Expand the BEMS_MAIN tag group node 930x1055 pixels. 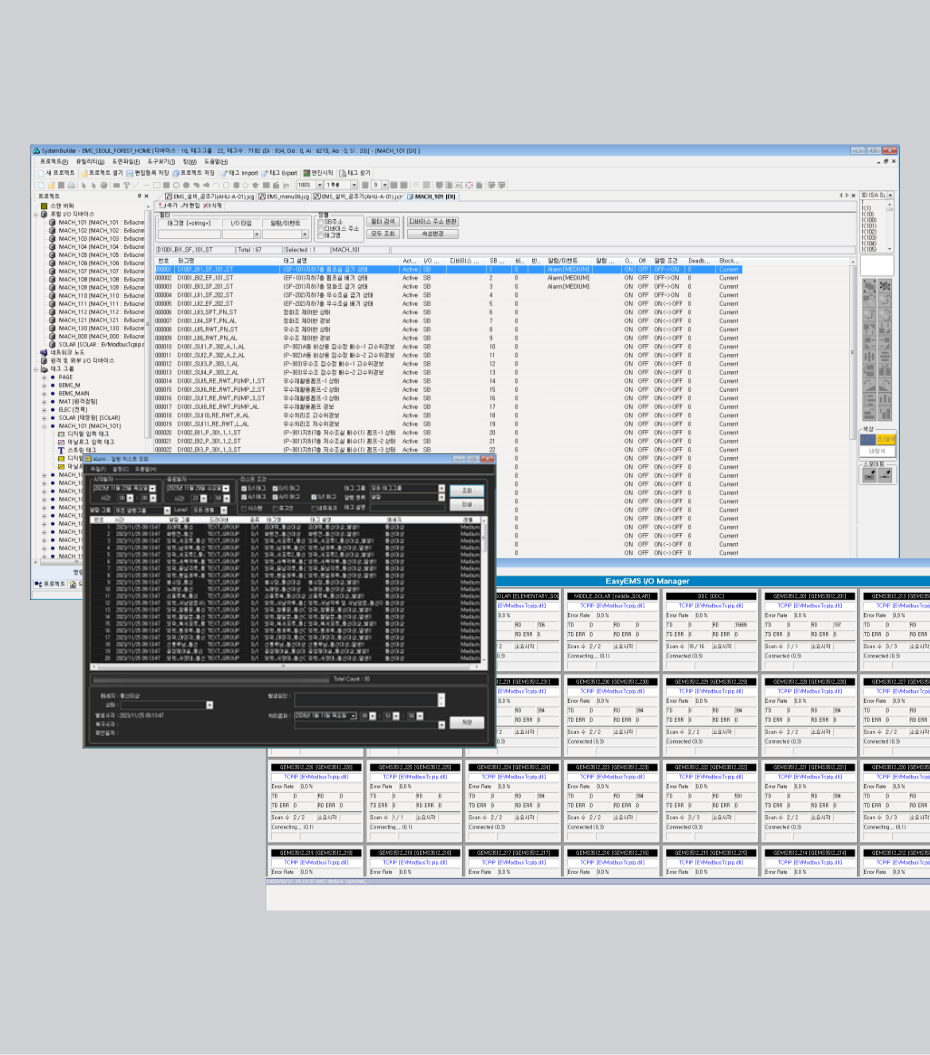(x=44, y=394)
